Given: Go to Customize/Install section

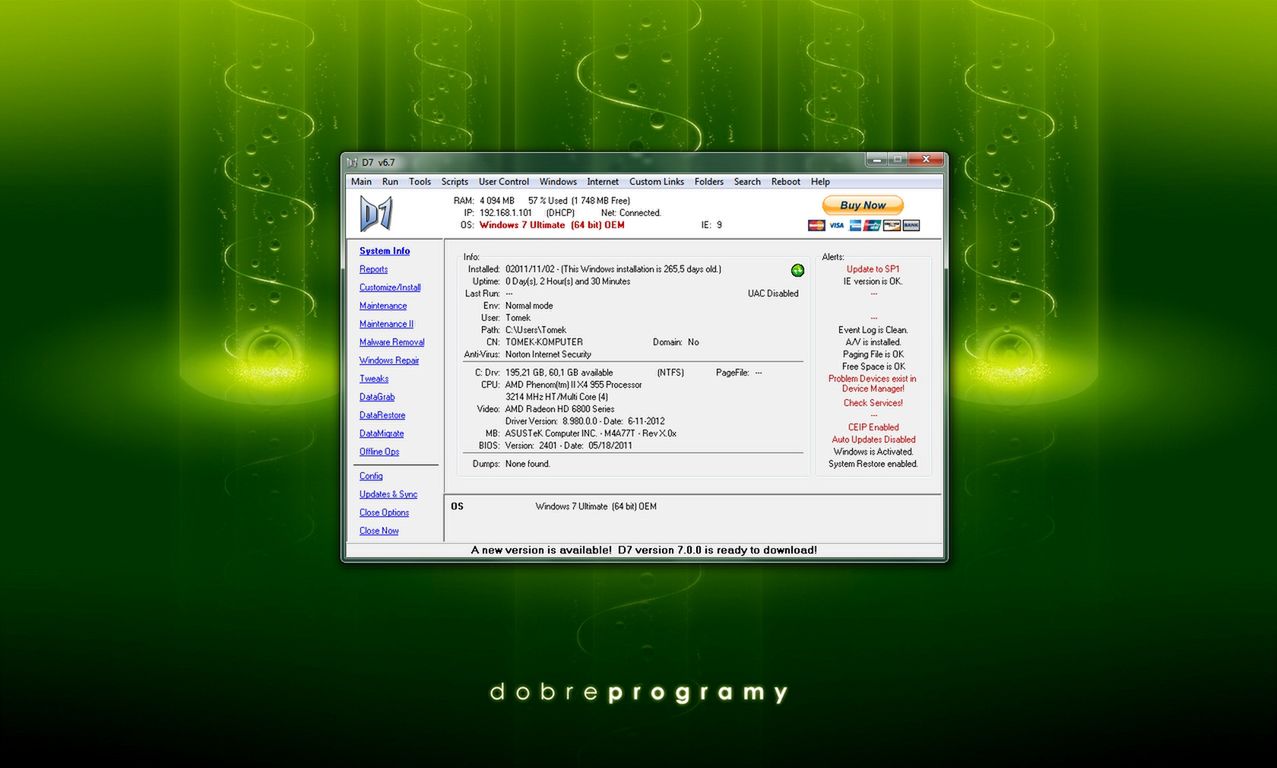Looking at the screenshot, I should 390,287.
